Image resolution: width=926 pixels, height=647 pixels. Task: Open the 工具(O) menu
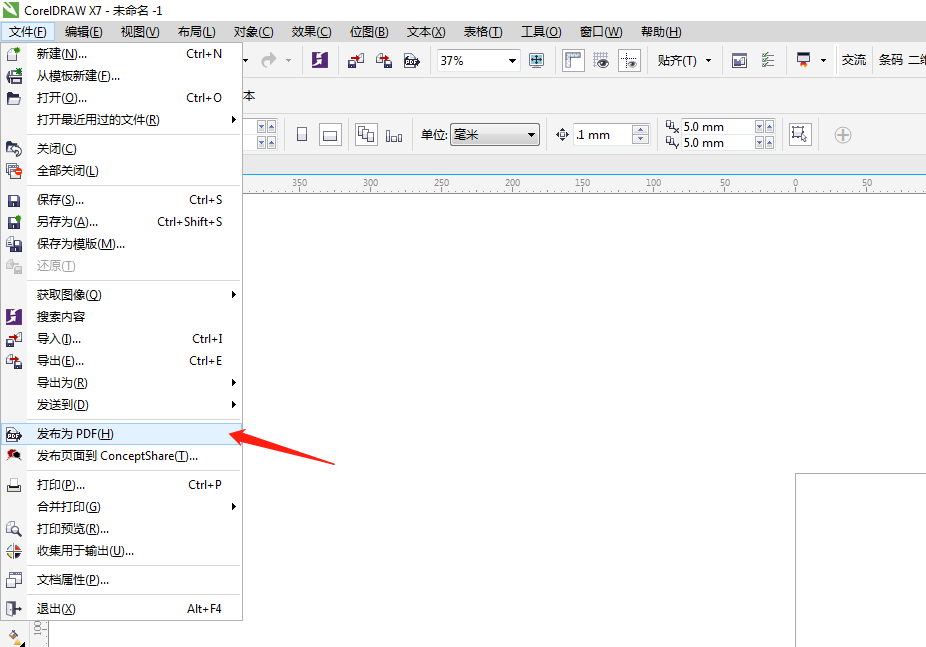[x=541, y=32]
